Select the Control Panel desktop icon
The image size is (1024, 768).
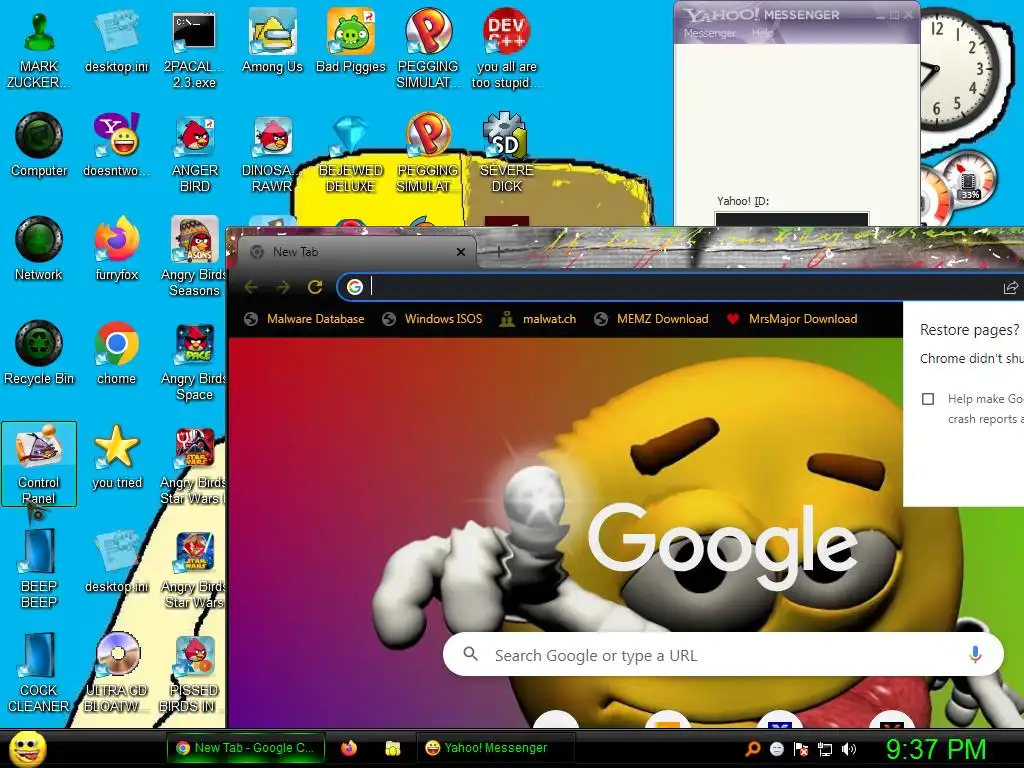(39, 464)
